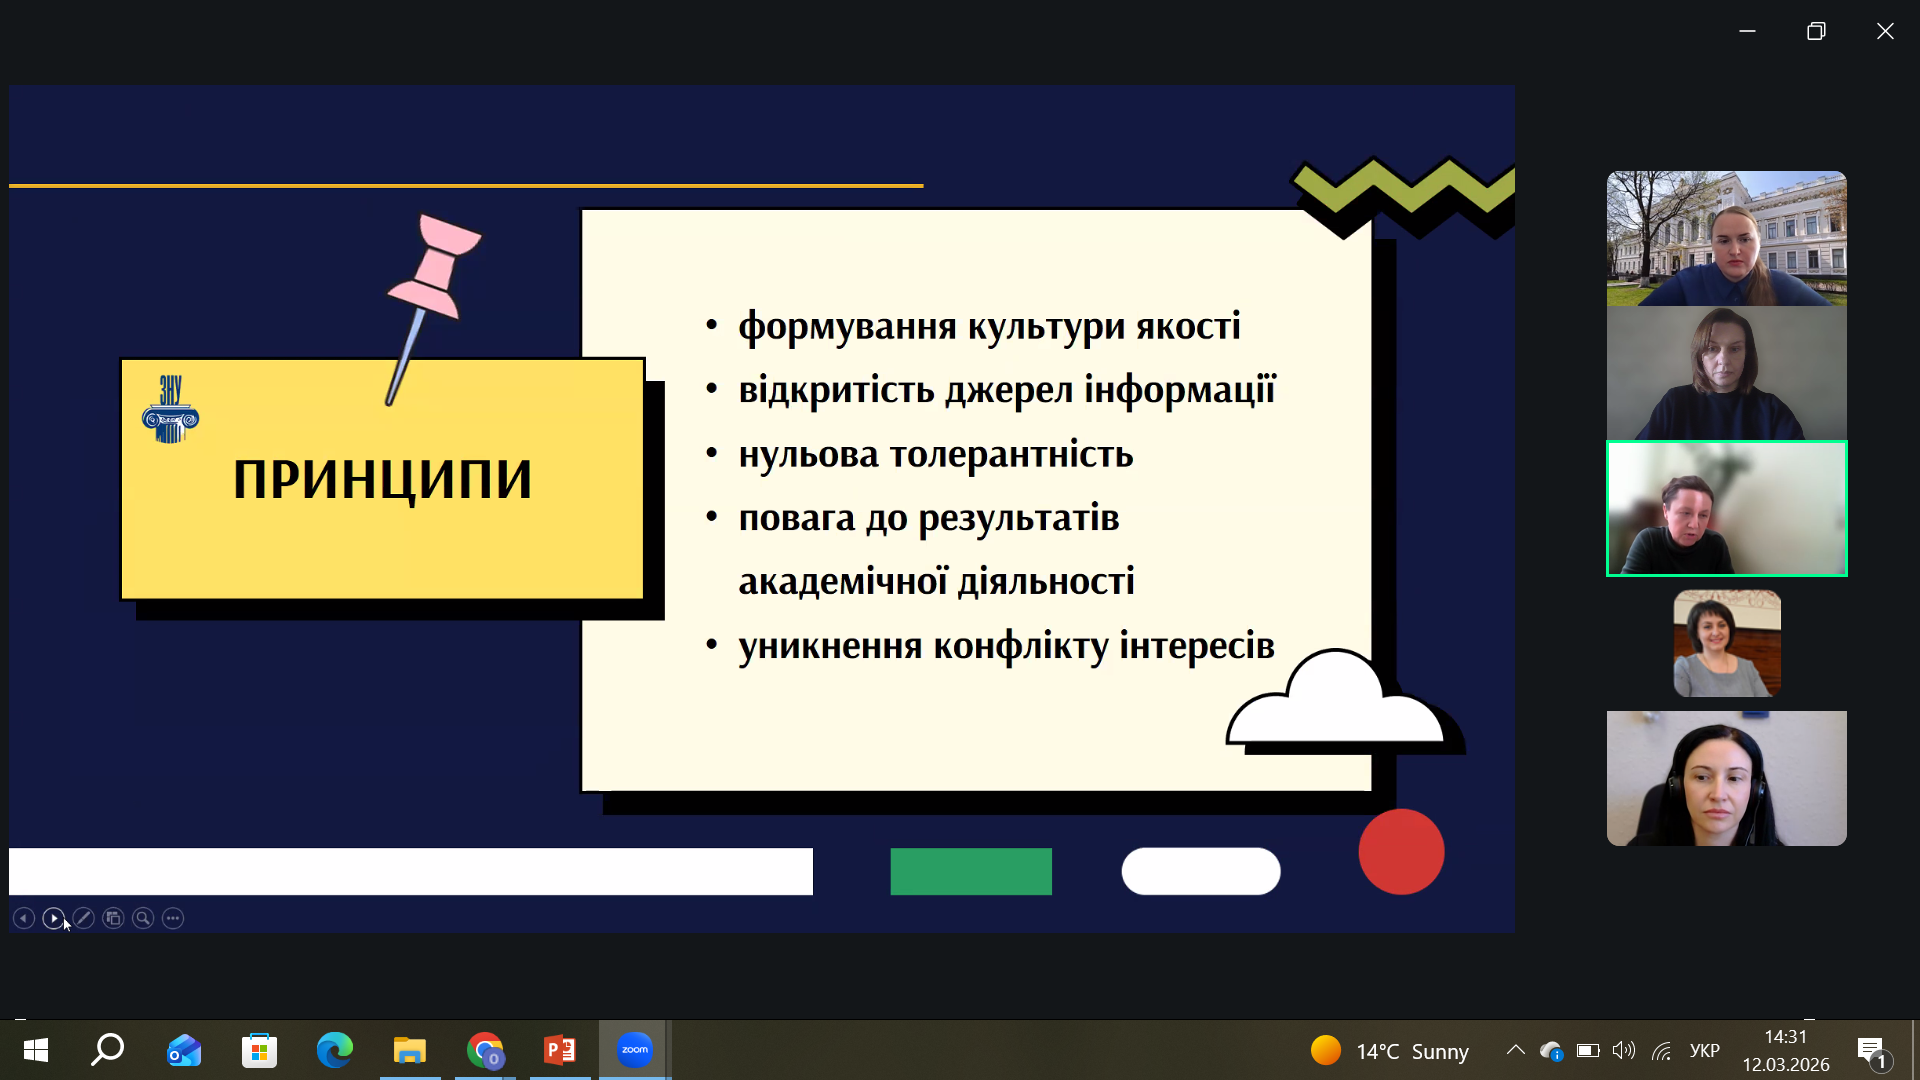This screenshot has width=1920, height=1080.
Task: Click the small participant profile photo tile
Action: 1727,643
